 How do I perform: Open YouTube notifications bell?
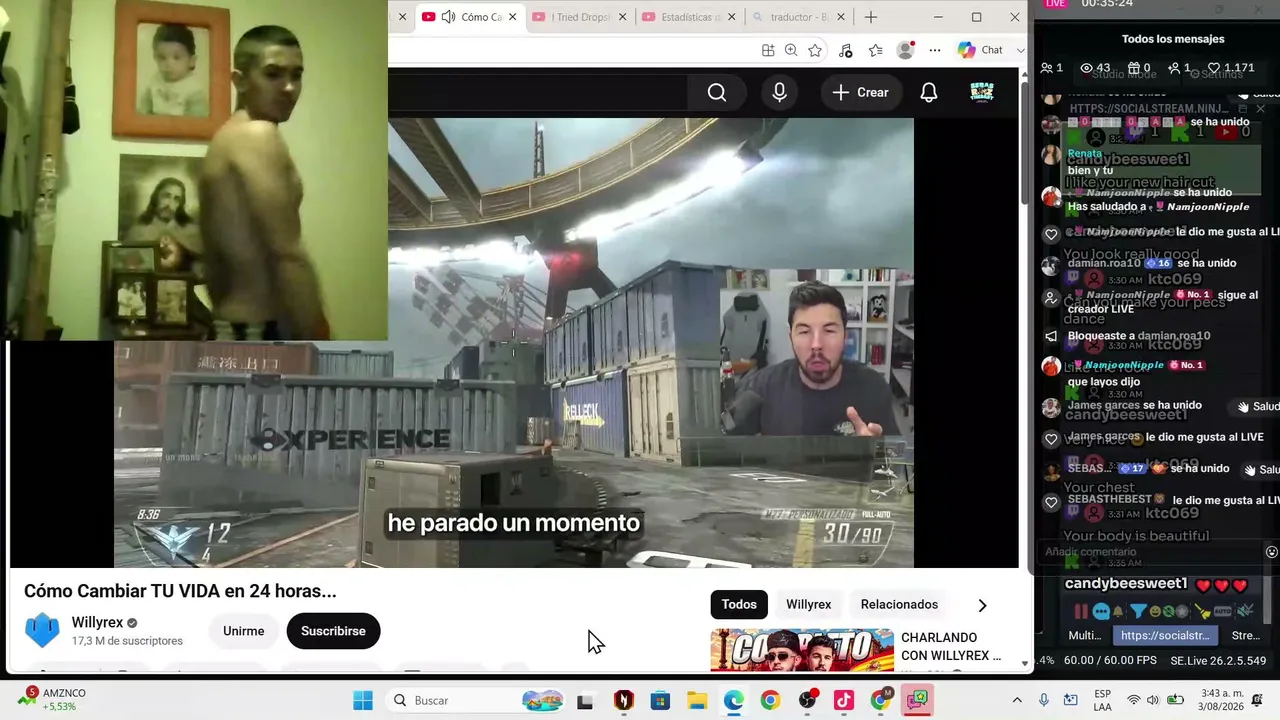click(929, 93)
